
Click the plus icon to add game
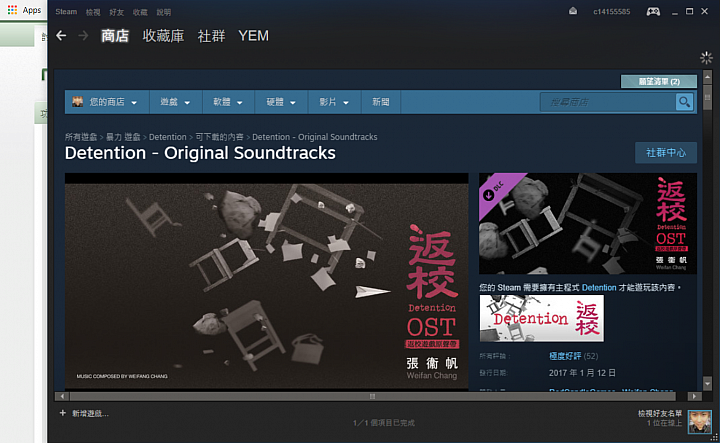(63, 413)
